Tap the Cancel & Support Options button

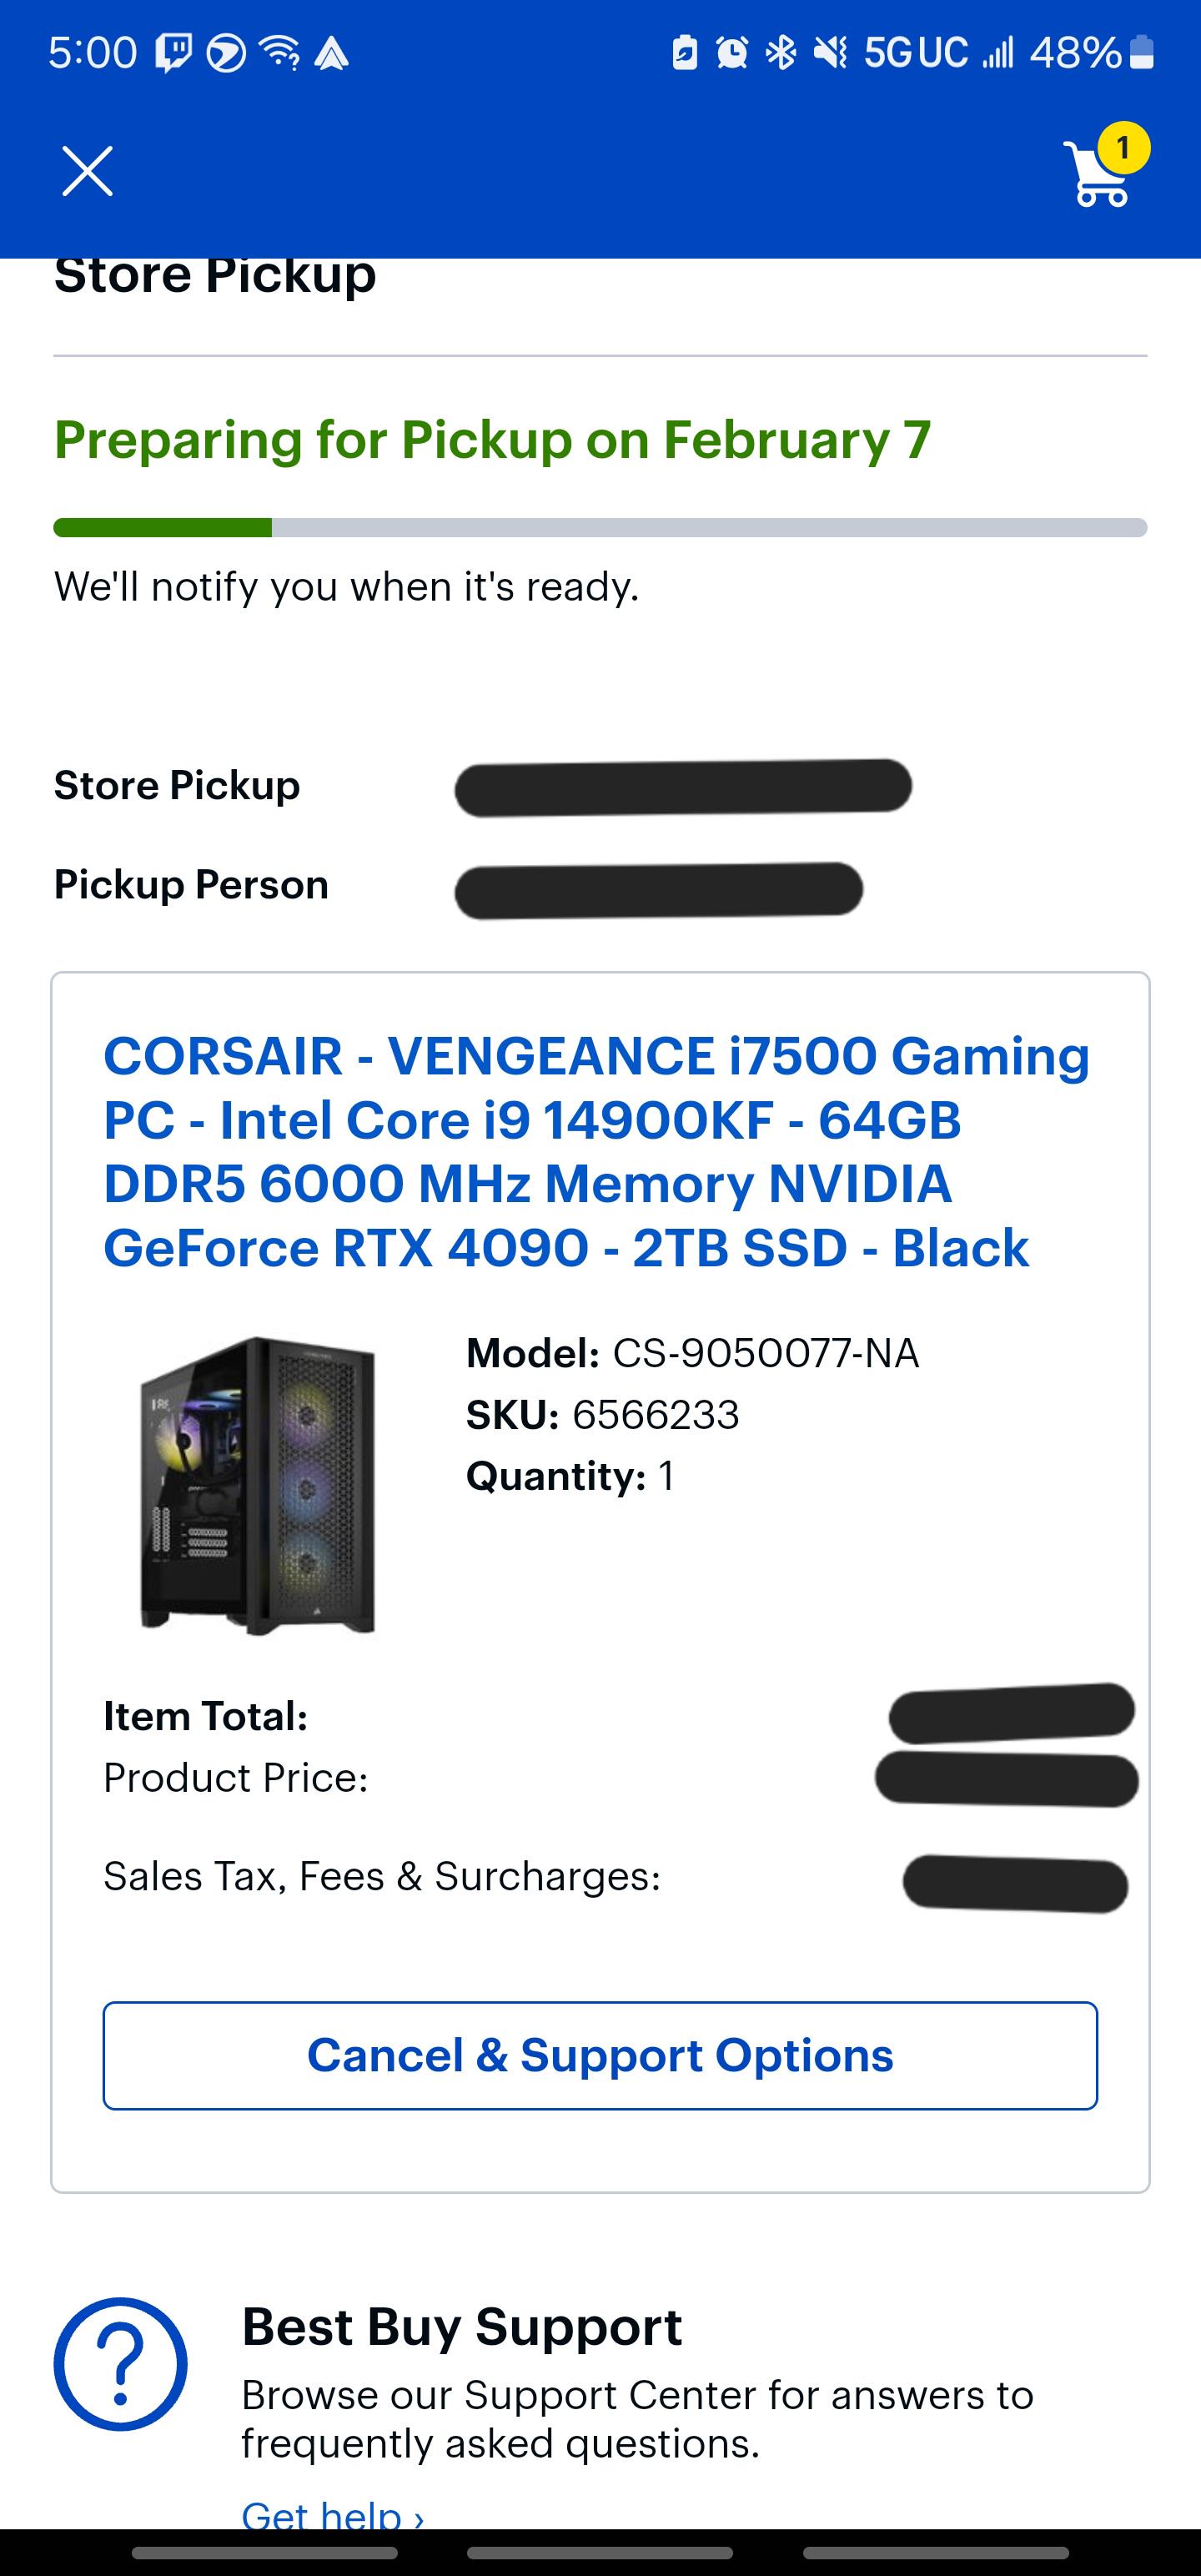600,2055
